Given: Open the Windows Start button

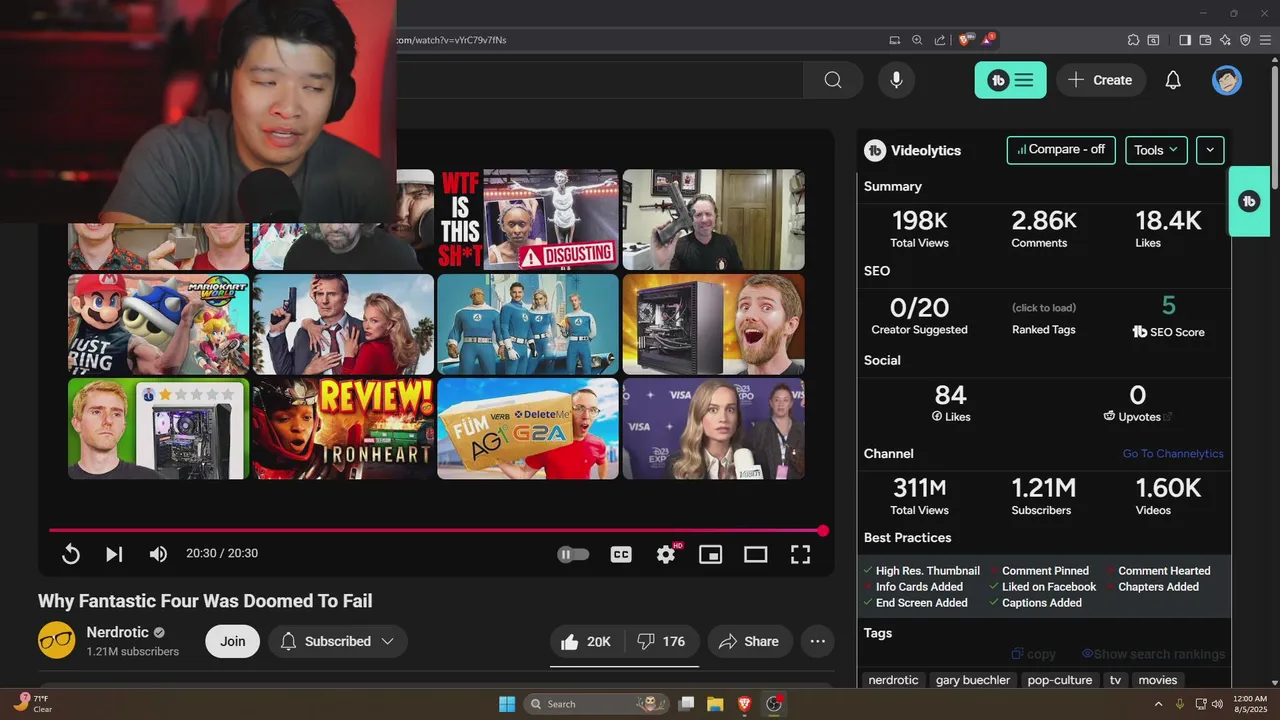Looking at the screenshot, I should point(507,704).
